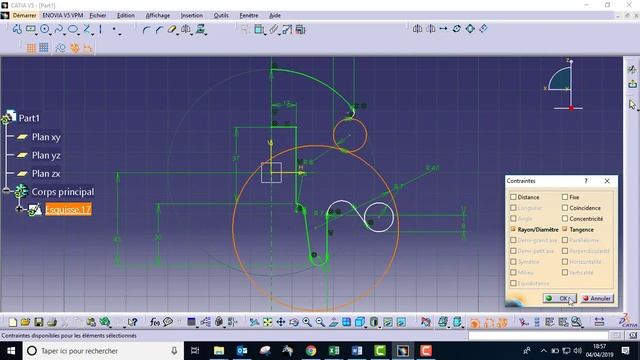
Task: Collapse the Corps principal tree node
Action: (x=7, y=191)
